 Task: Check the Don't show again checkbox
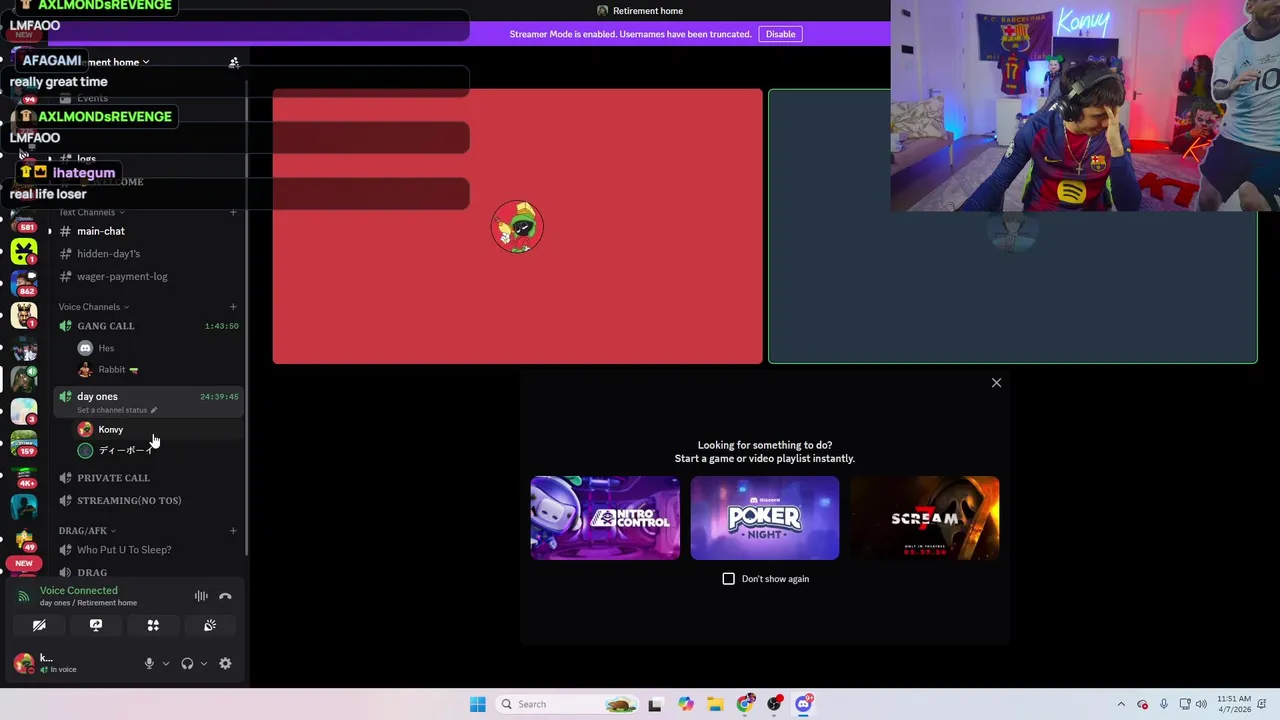728,579
